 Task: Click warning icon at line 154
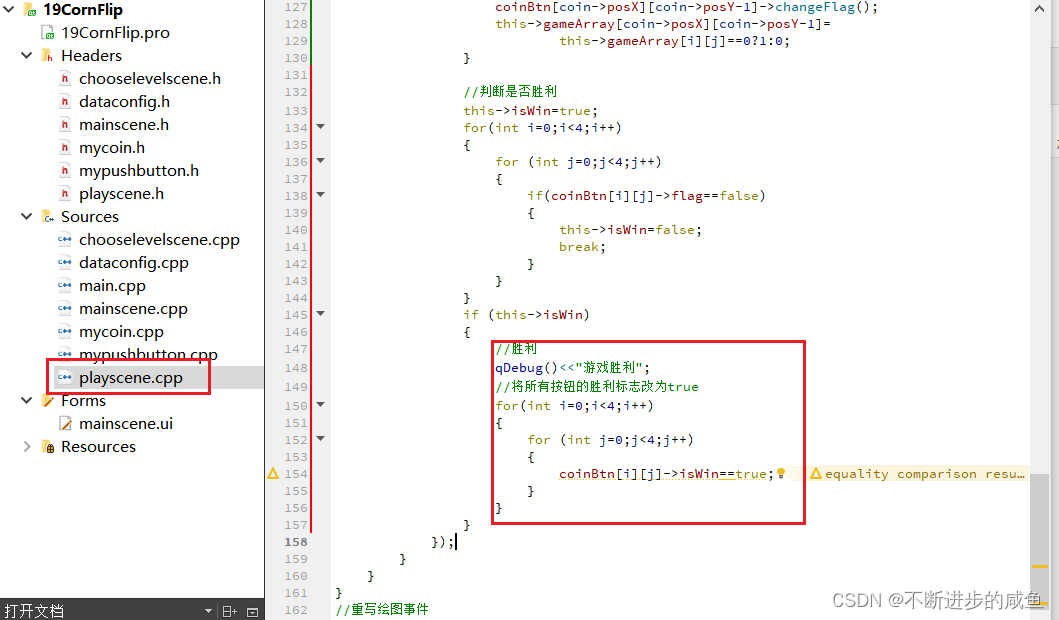(273, 473)
